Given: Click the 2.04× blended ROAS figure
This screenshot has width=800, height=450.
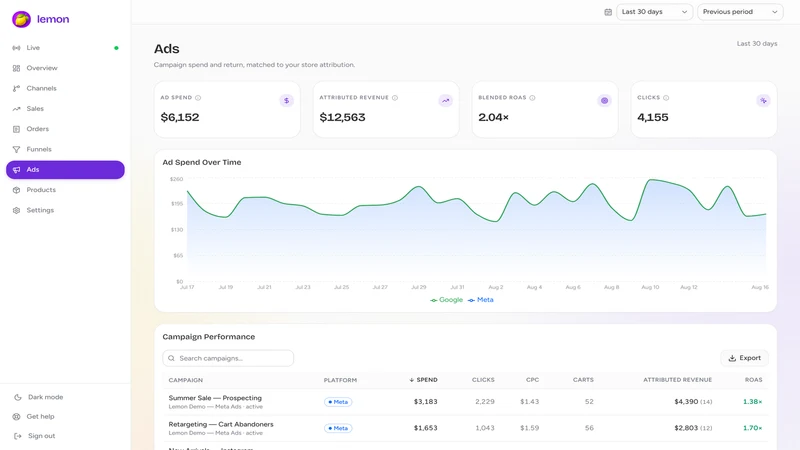Looking at the screenshot, I should tap(493, 117).
